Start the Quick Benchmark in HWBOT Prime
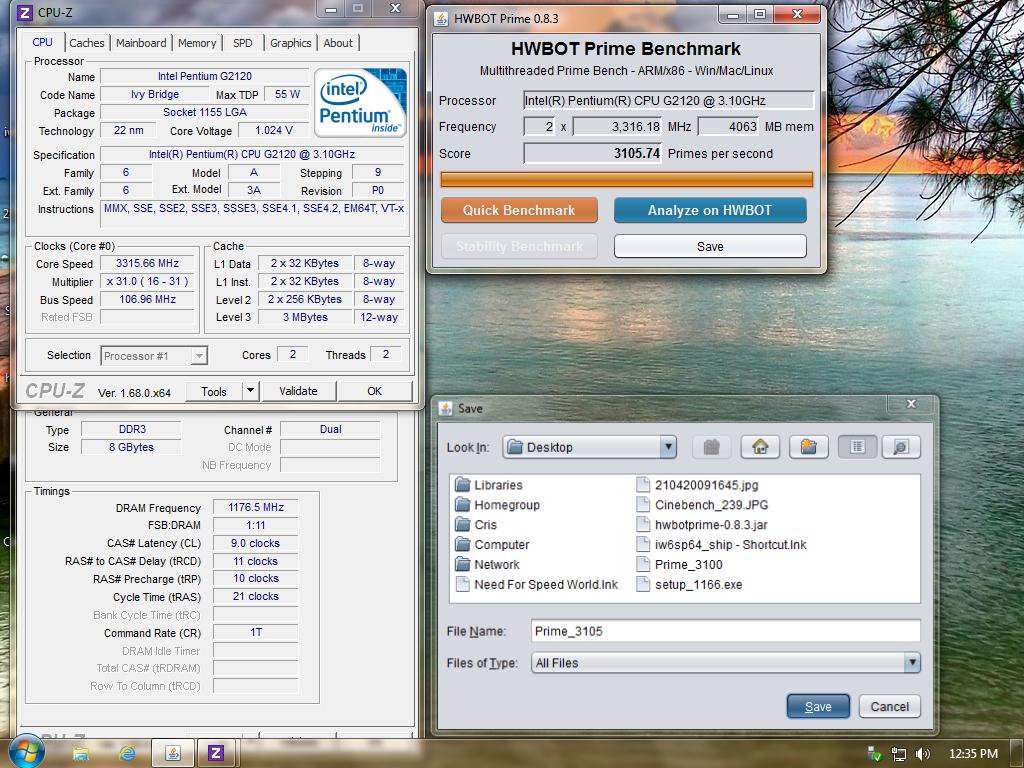The height and width of the screenshot is (768, 1024). (519, 210)
